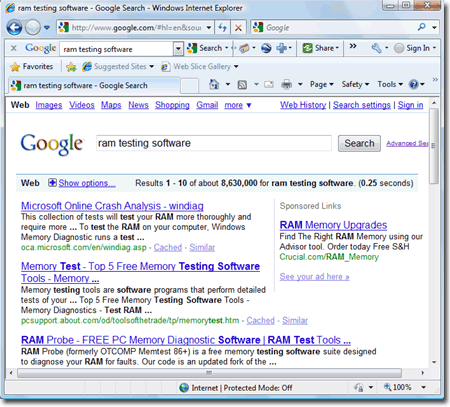Refresh the page with the Refresh icon

pyautogui.click(x=222, y=28)
